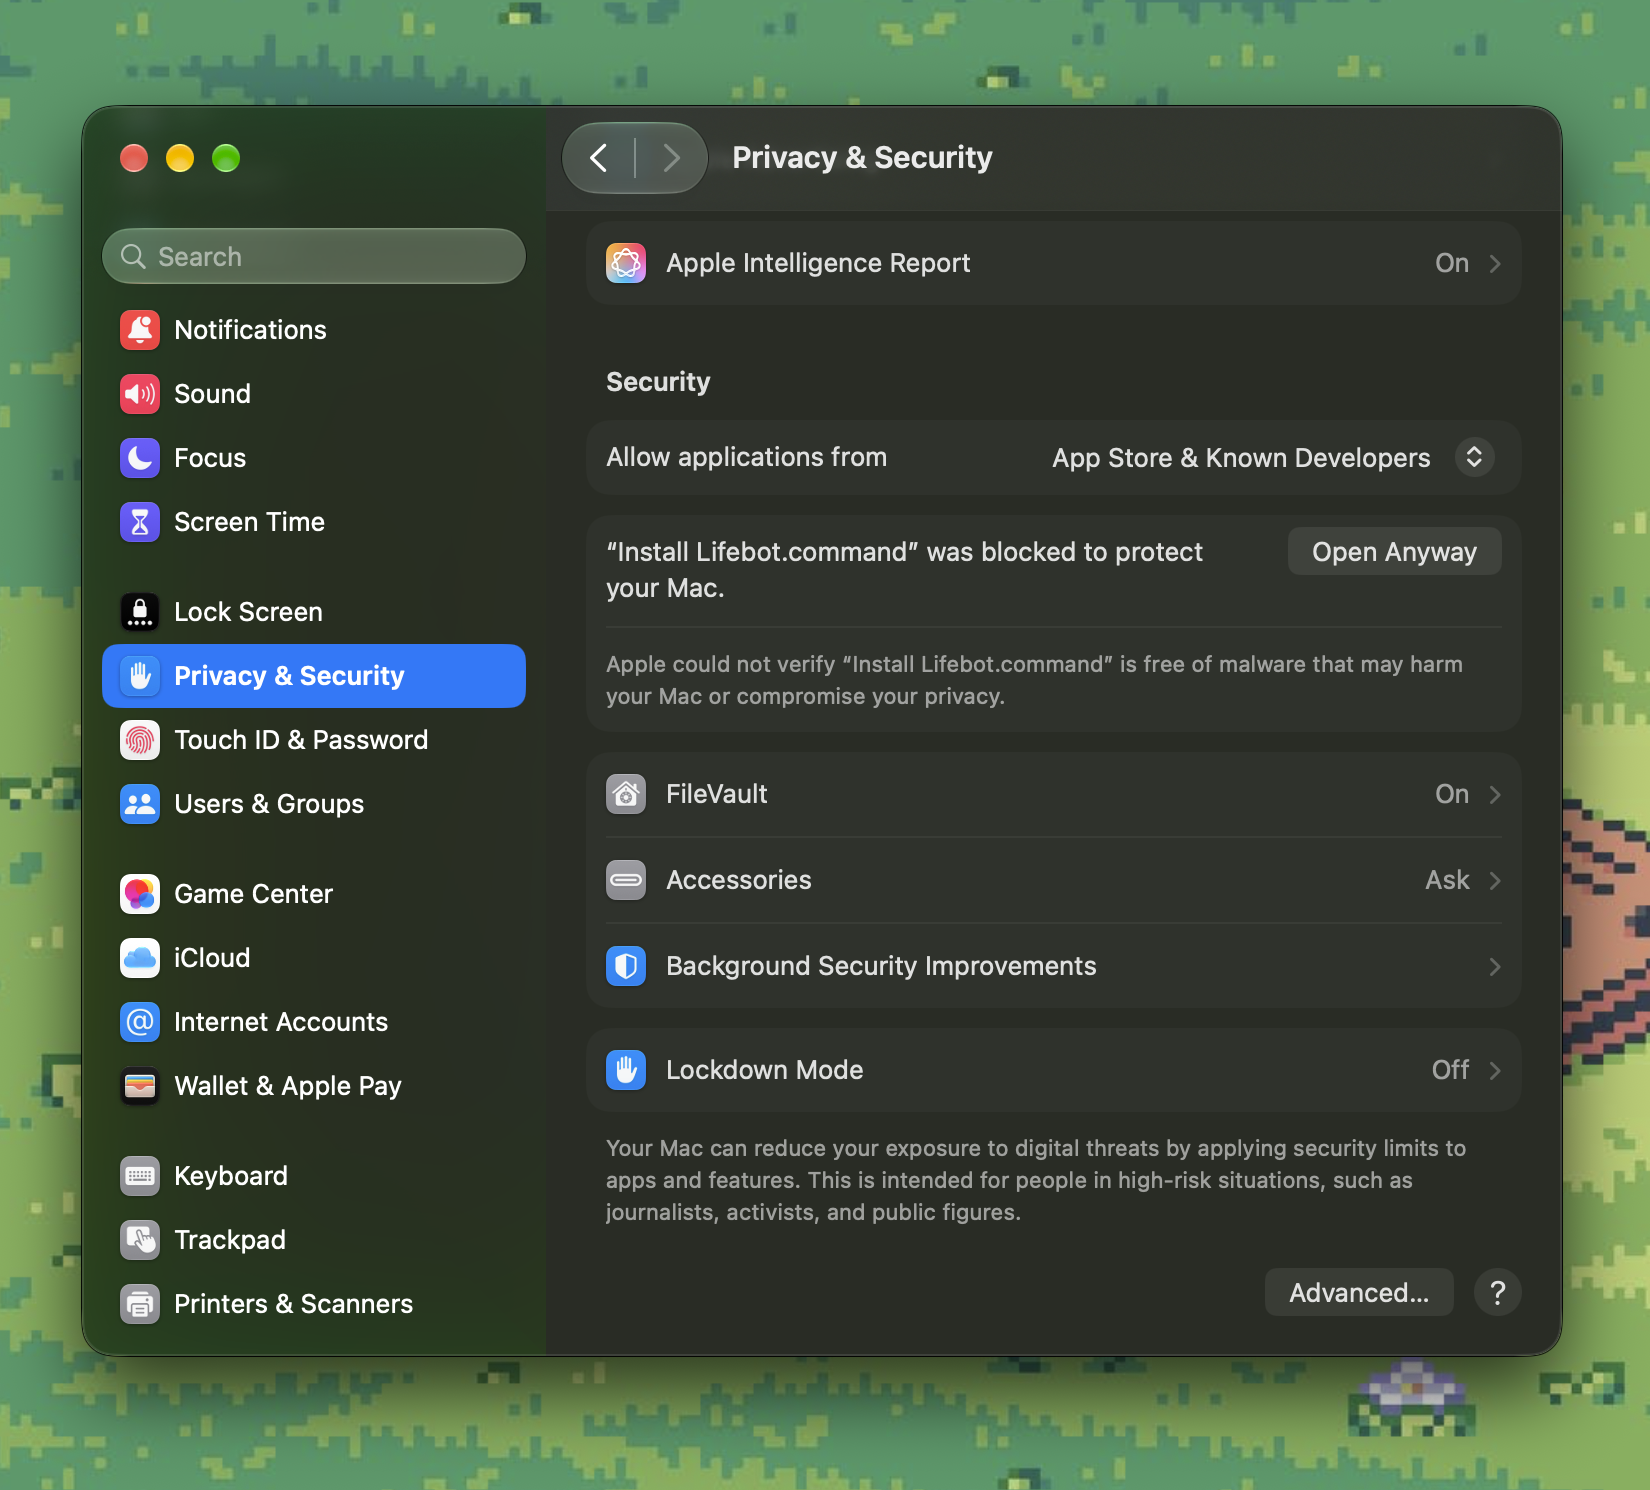Open the Advanced… options
This screenshot has width=1650, height=1490.
click(x=1359, y=1292)
